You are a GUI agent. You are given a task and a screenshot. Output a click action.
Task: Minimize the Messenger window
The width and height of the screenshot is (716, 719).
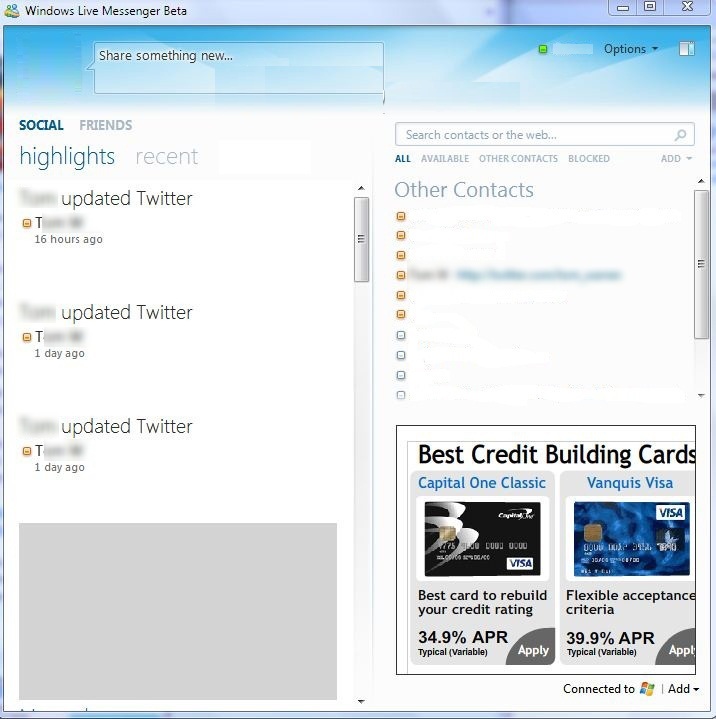[x=623, y=7]
